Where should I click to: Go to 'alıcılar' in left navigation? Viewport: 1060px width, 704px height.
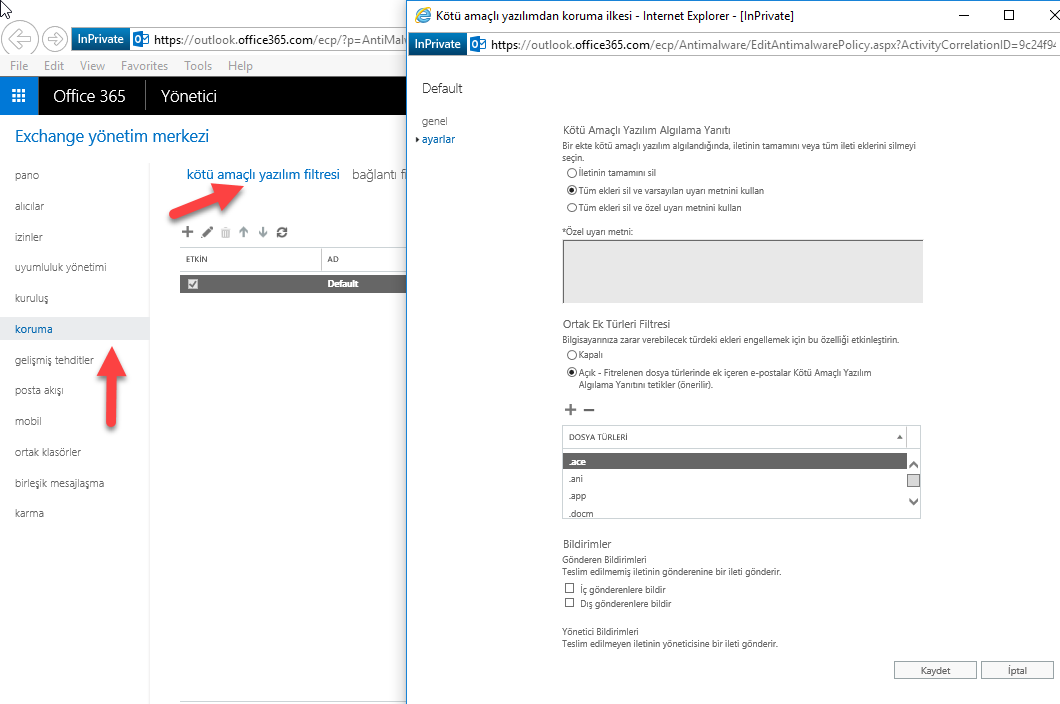(x=29, y=206)
